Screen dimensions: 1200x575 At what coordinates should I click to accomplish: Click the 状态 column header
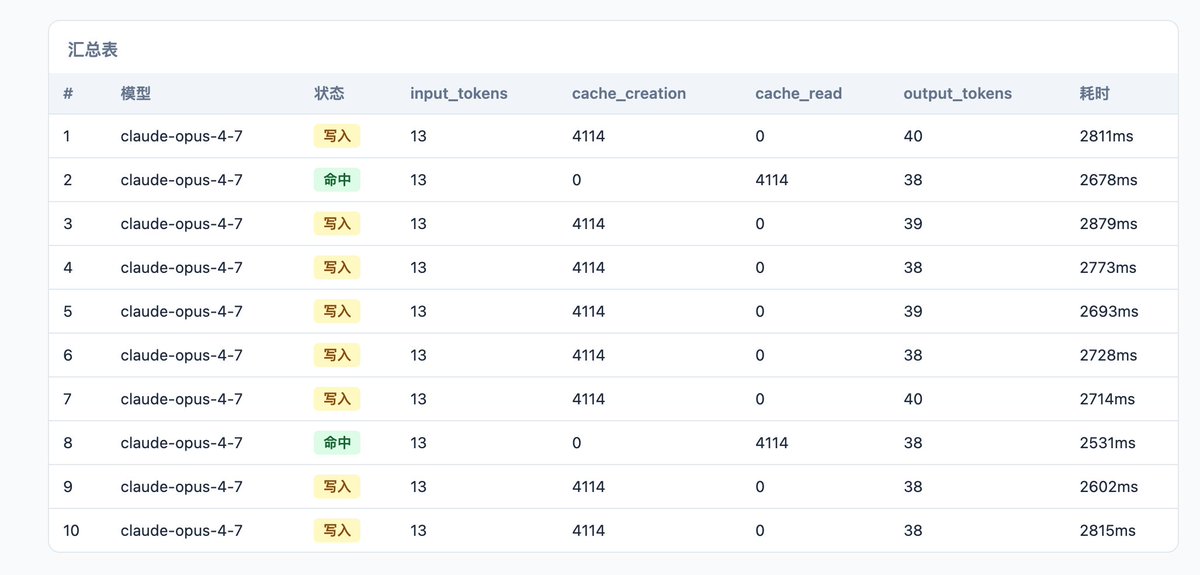click(329, 93)
